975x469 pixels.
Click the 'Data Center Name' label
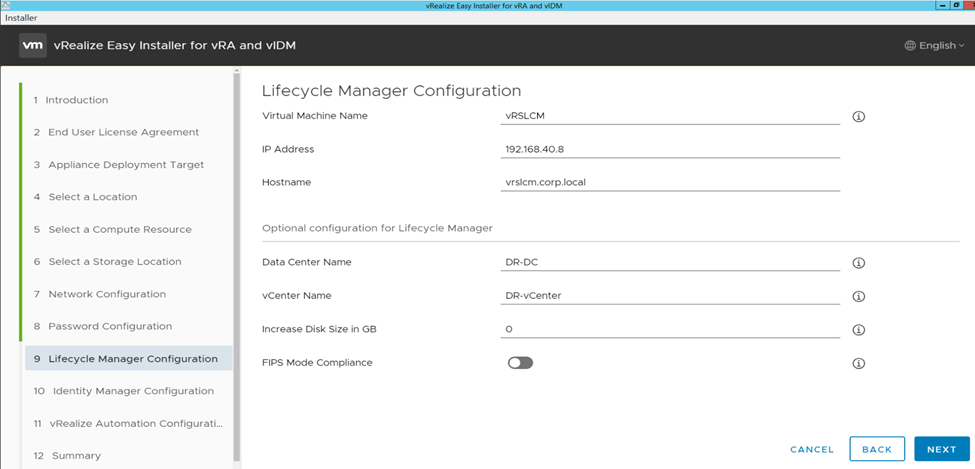point(307,262)
